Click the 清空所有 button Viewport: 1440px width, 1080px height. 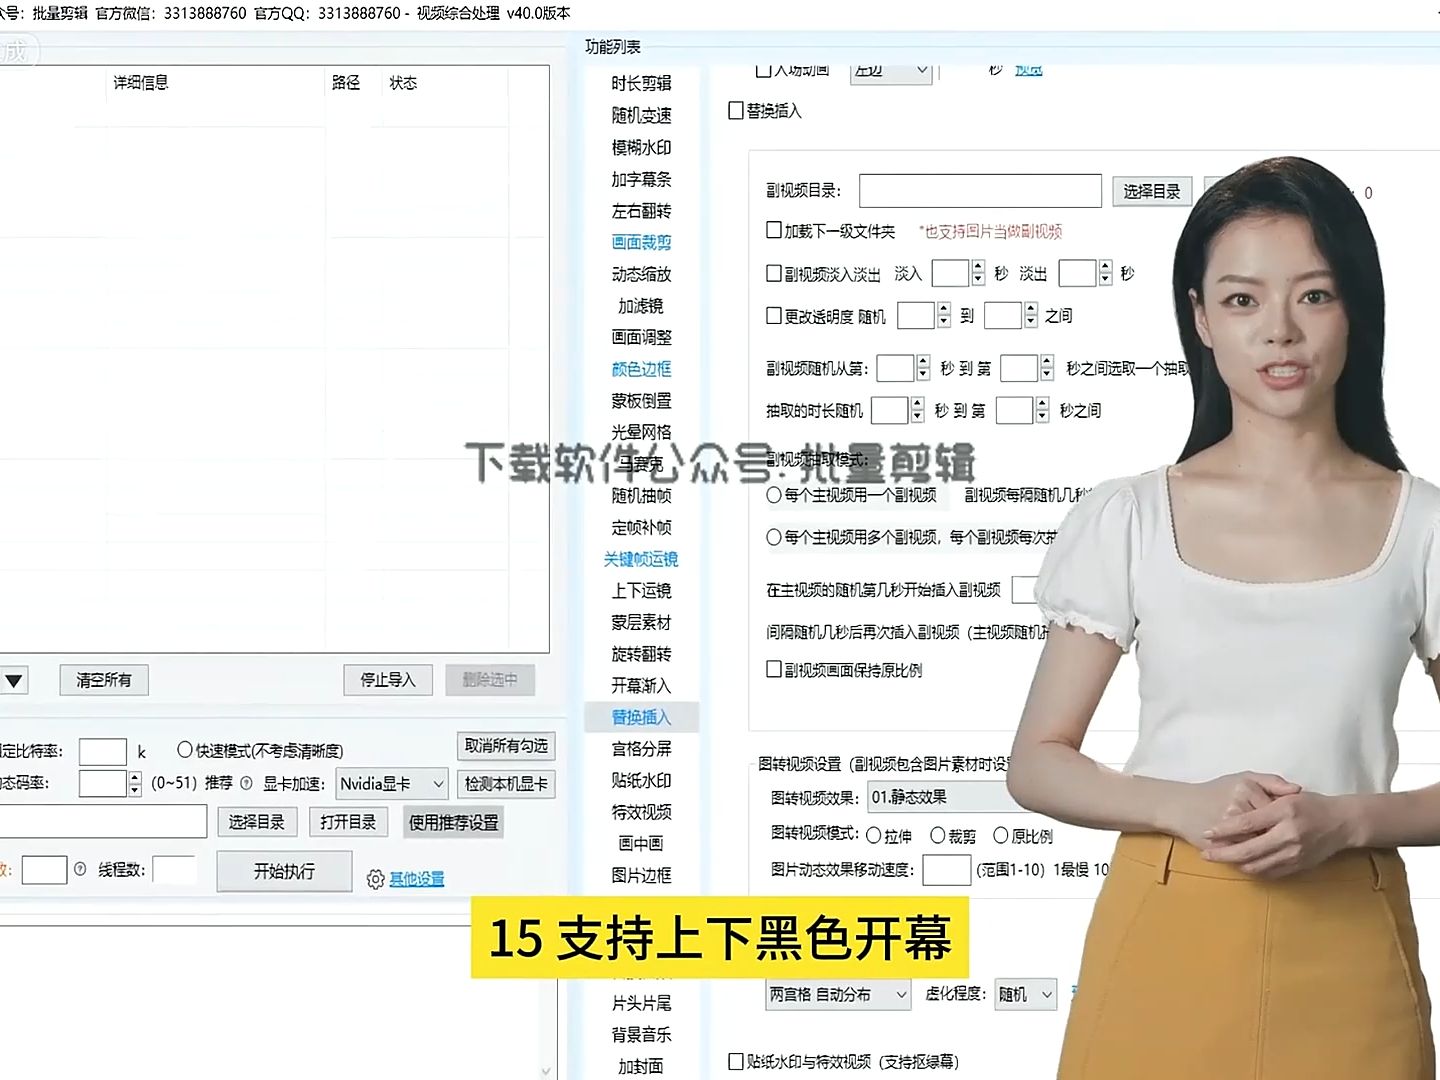click(103, 679)
